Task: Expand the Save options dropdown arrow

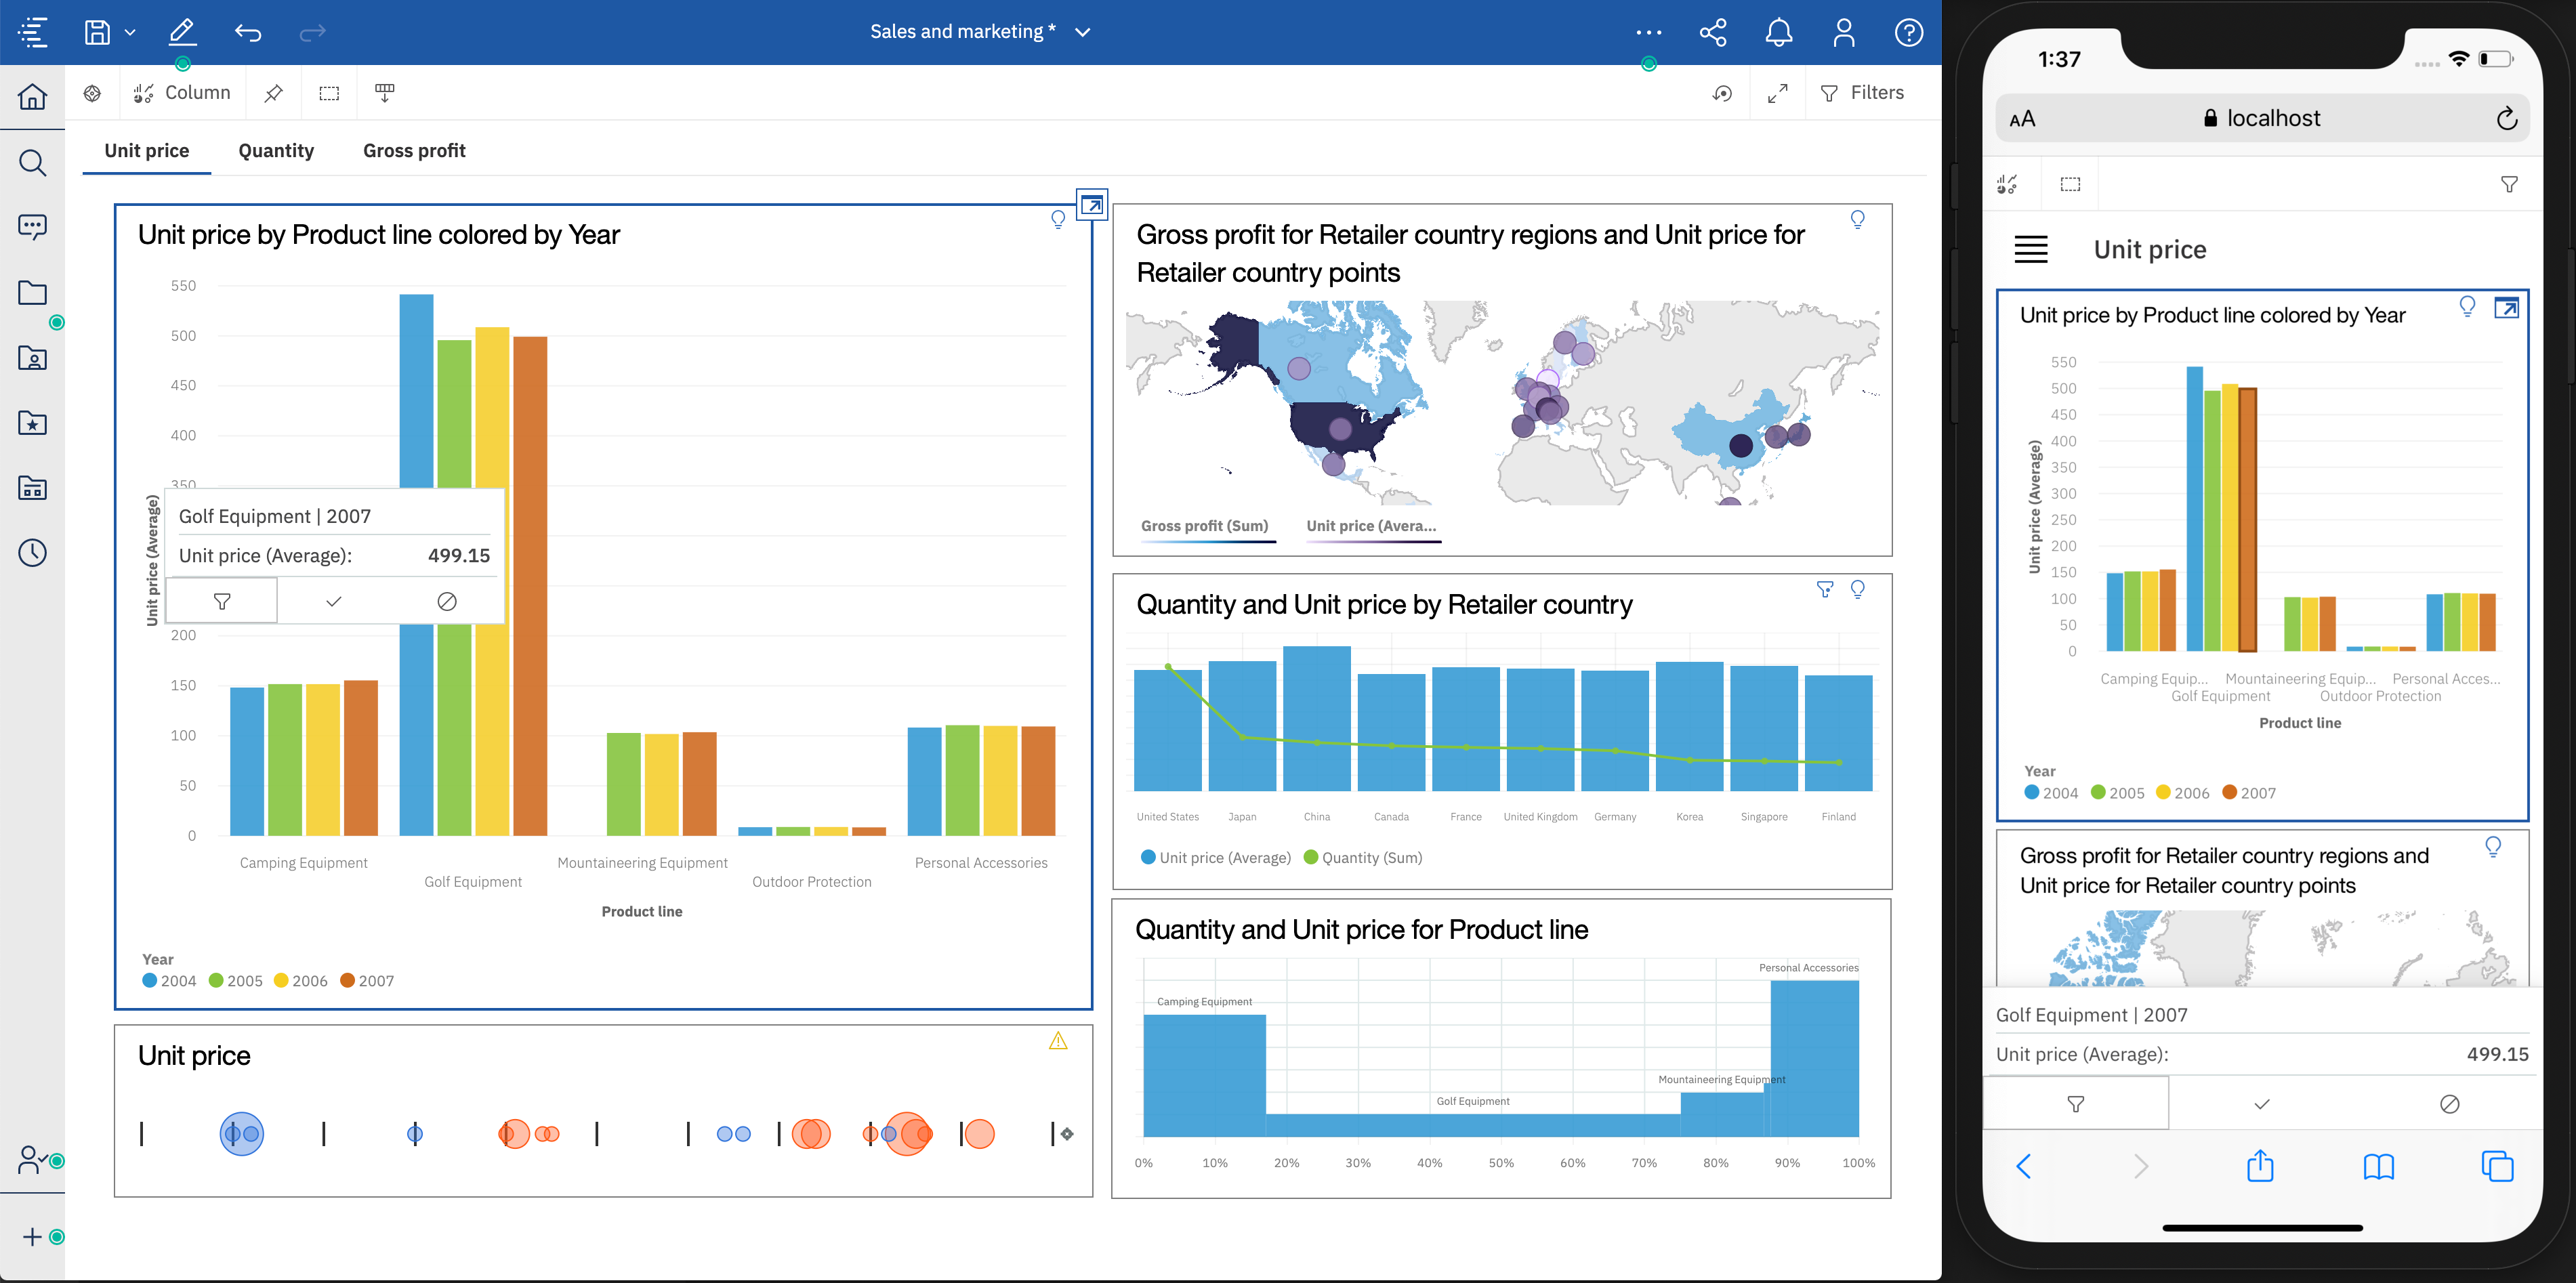Action: [130, 33]
